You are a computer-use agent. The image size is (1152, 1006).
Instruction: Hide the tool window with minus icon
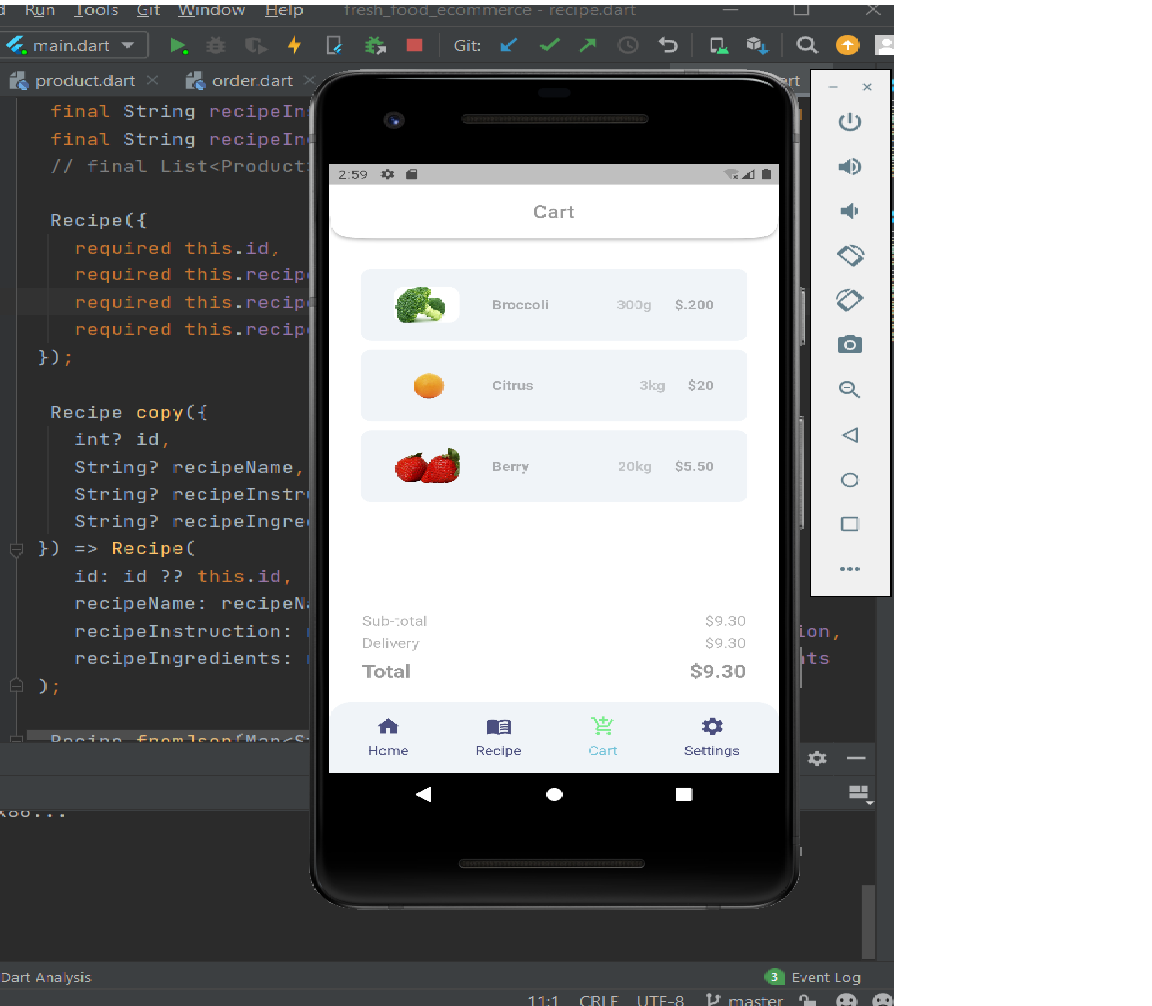pyautogui.click(x=856, y=758)
